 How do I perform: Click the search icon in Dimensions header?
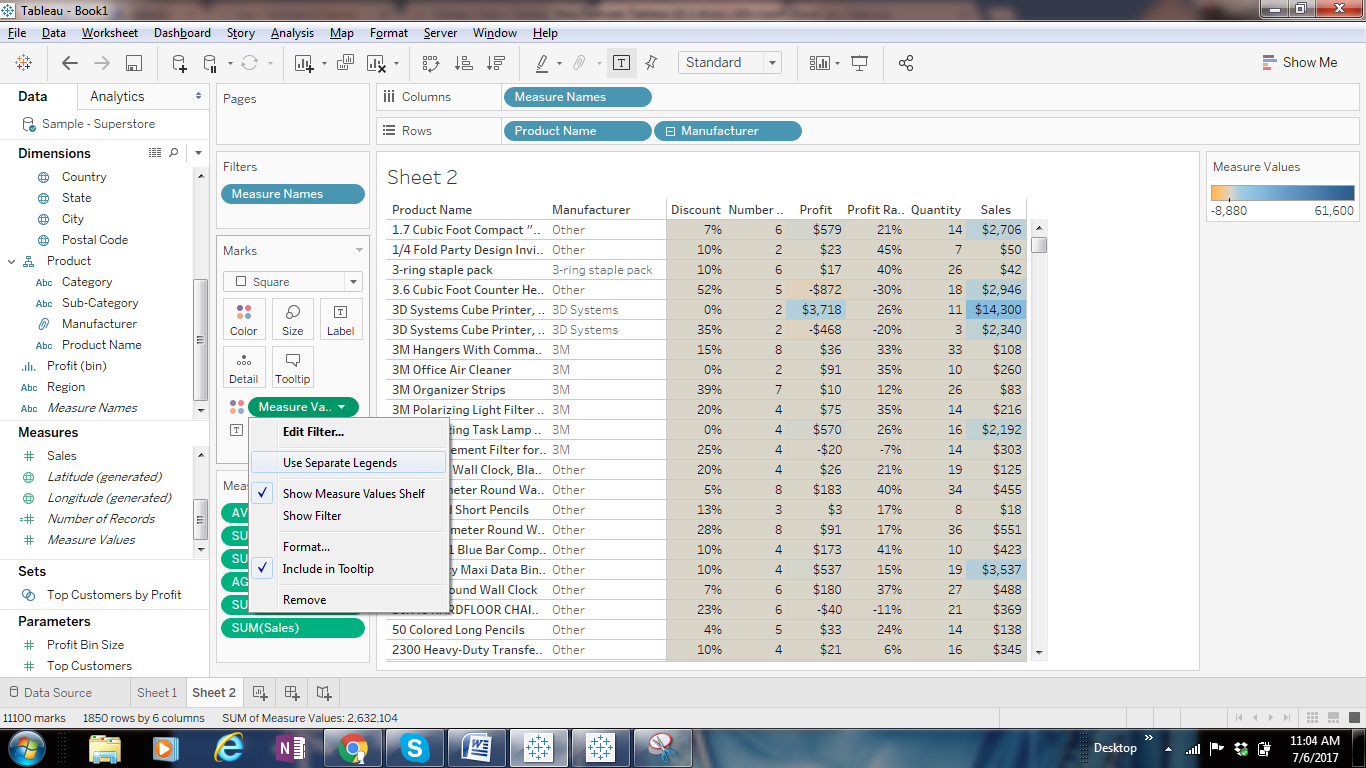[174, 153]
